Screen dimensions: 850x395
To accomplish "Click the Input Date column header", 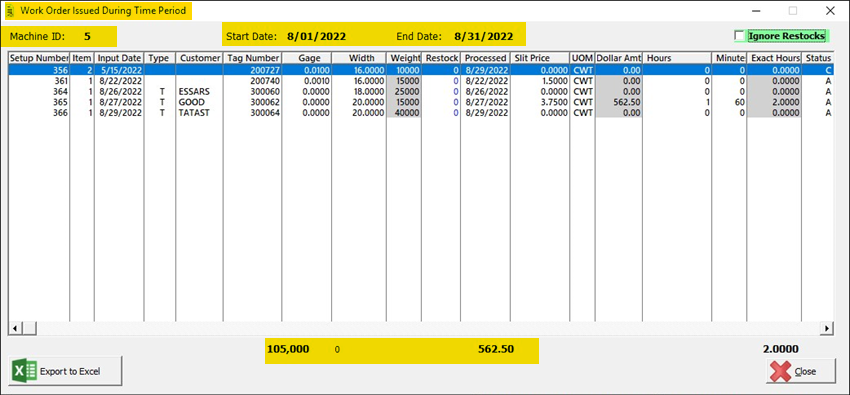I will pyautogui.click(x=119, y=58).
